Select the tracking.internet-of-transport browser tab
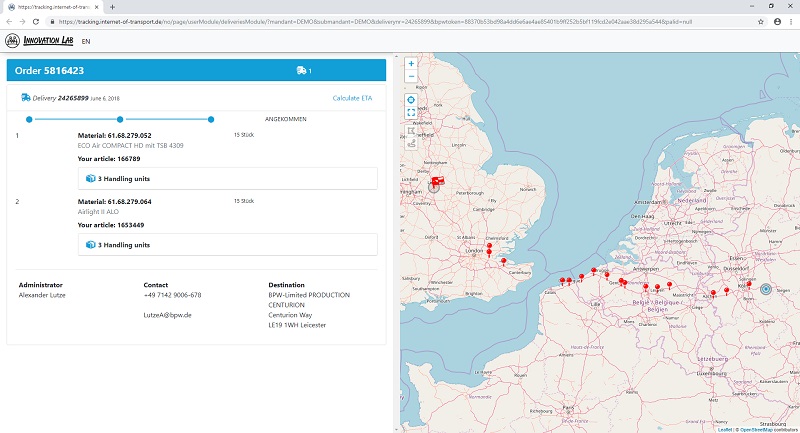The height and width of the screenshot is (433, 800). coord(52,7)
